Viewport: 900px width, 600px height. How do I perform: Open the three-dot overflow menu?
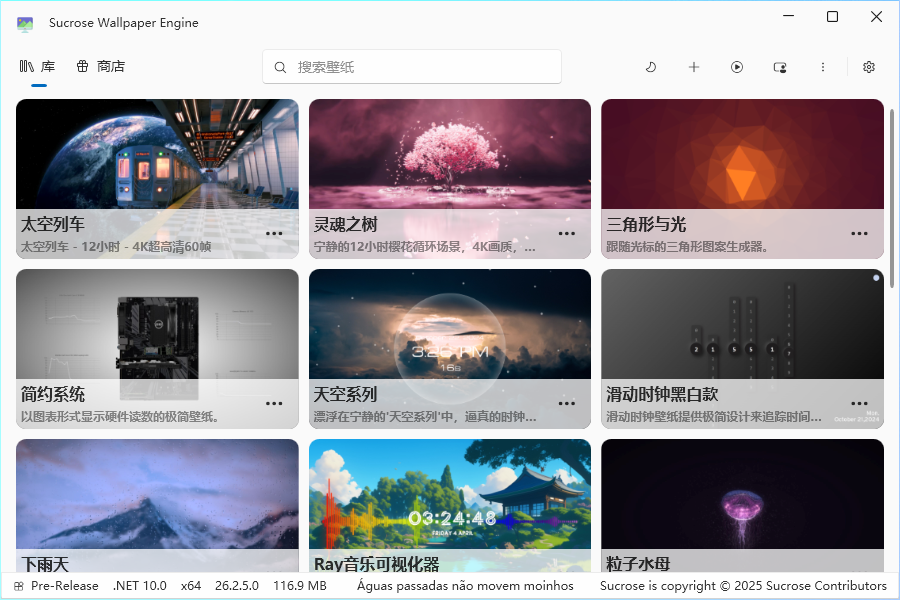coord(823,67)
